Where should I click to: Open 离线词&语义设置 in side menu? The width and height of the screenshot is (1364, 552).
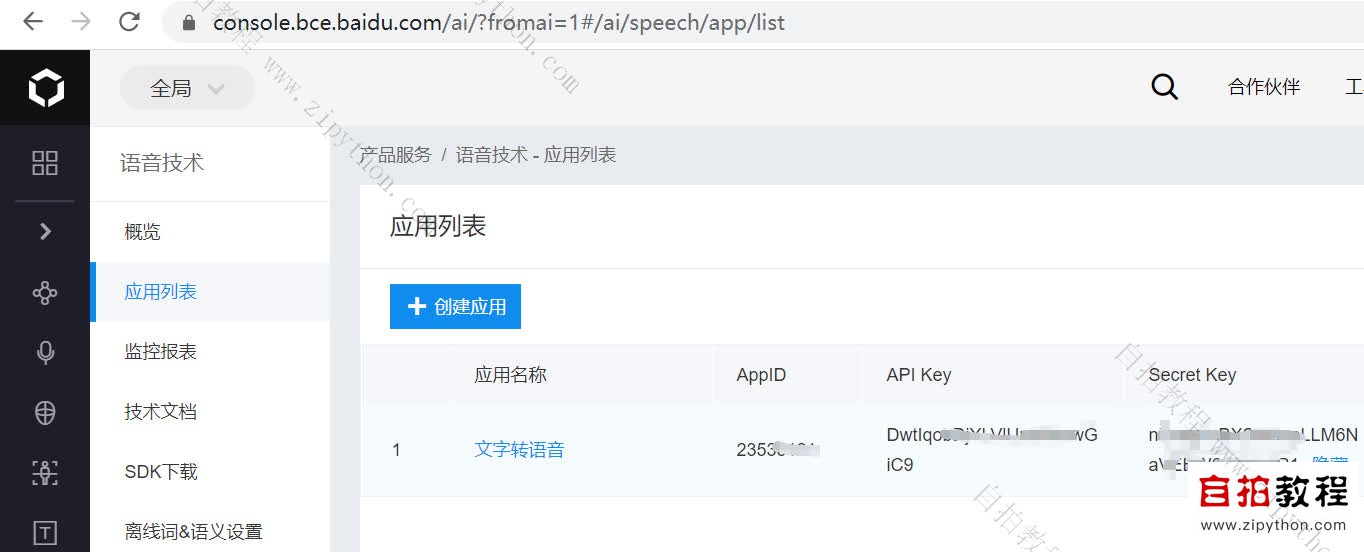click(x=193, y=532)
